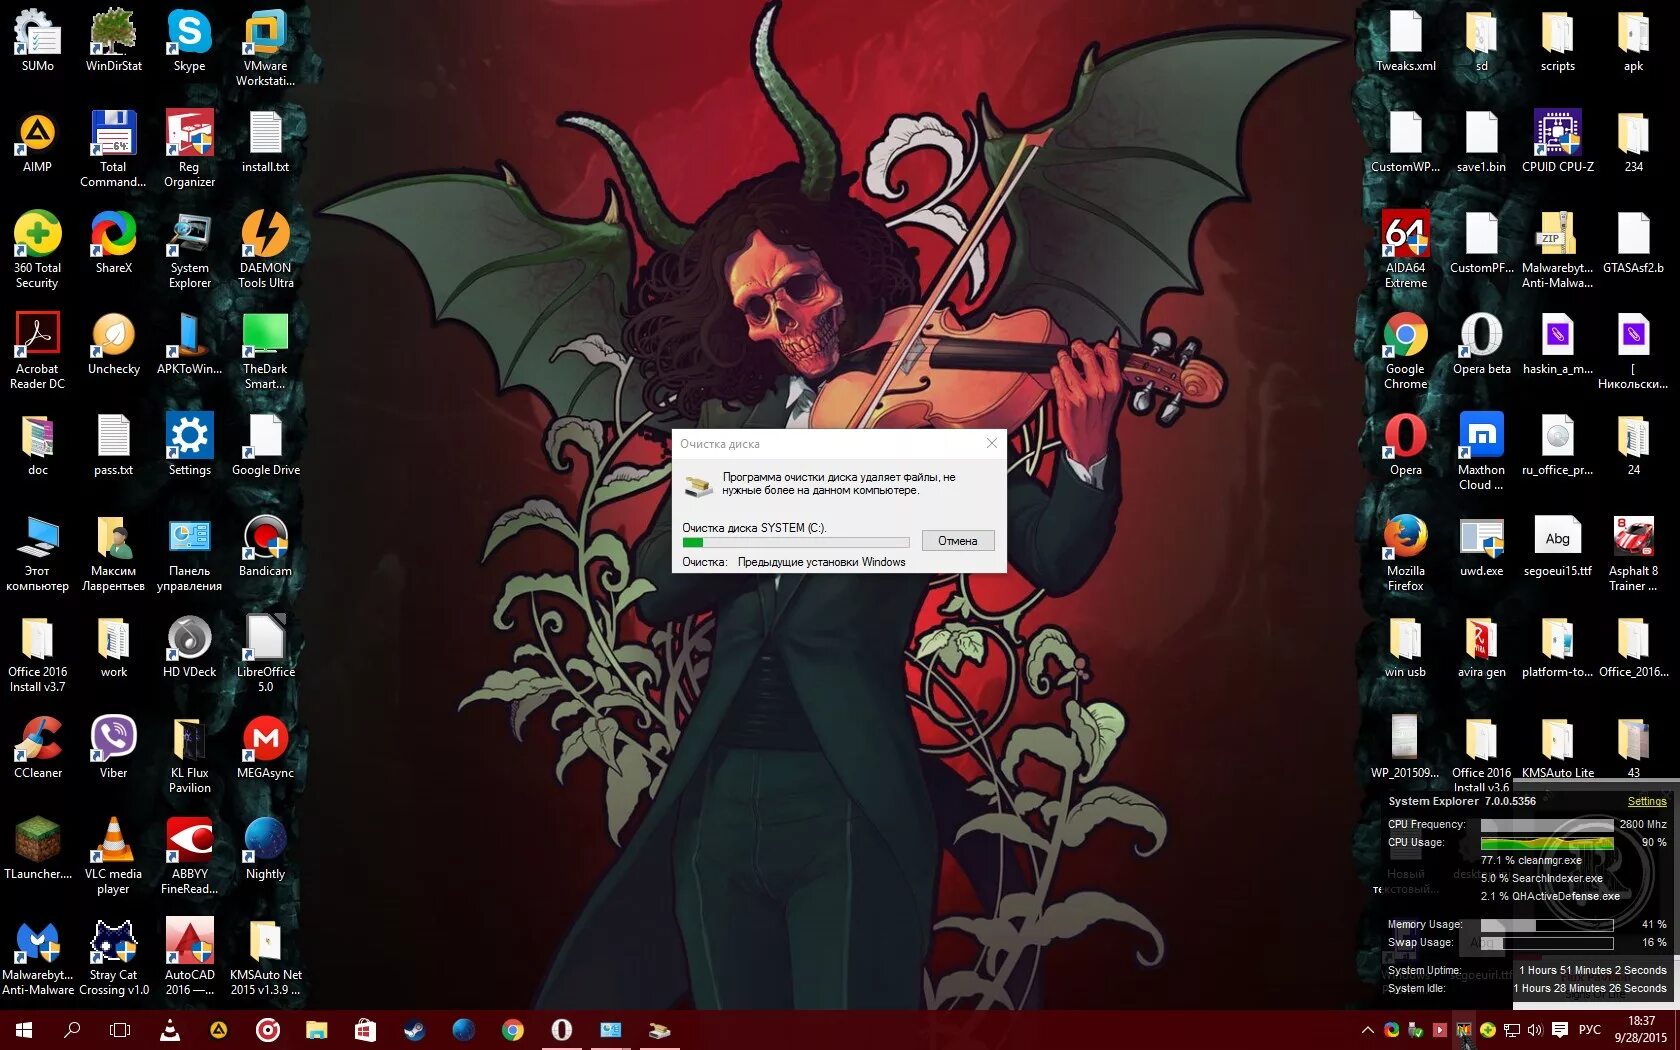Open Windows Store from the taskbar
Image resolution: width=1680 pixels, height=1050 pixels.
(365, 1030)
